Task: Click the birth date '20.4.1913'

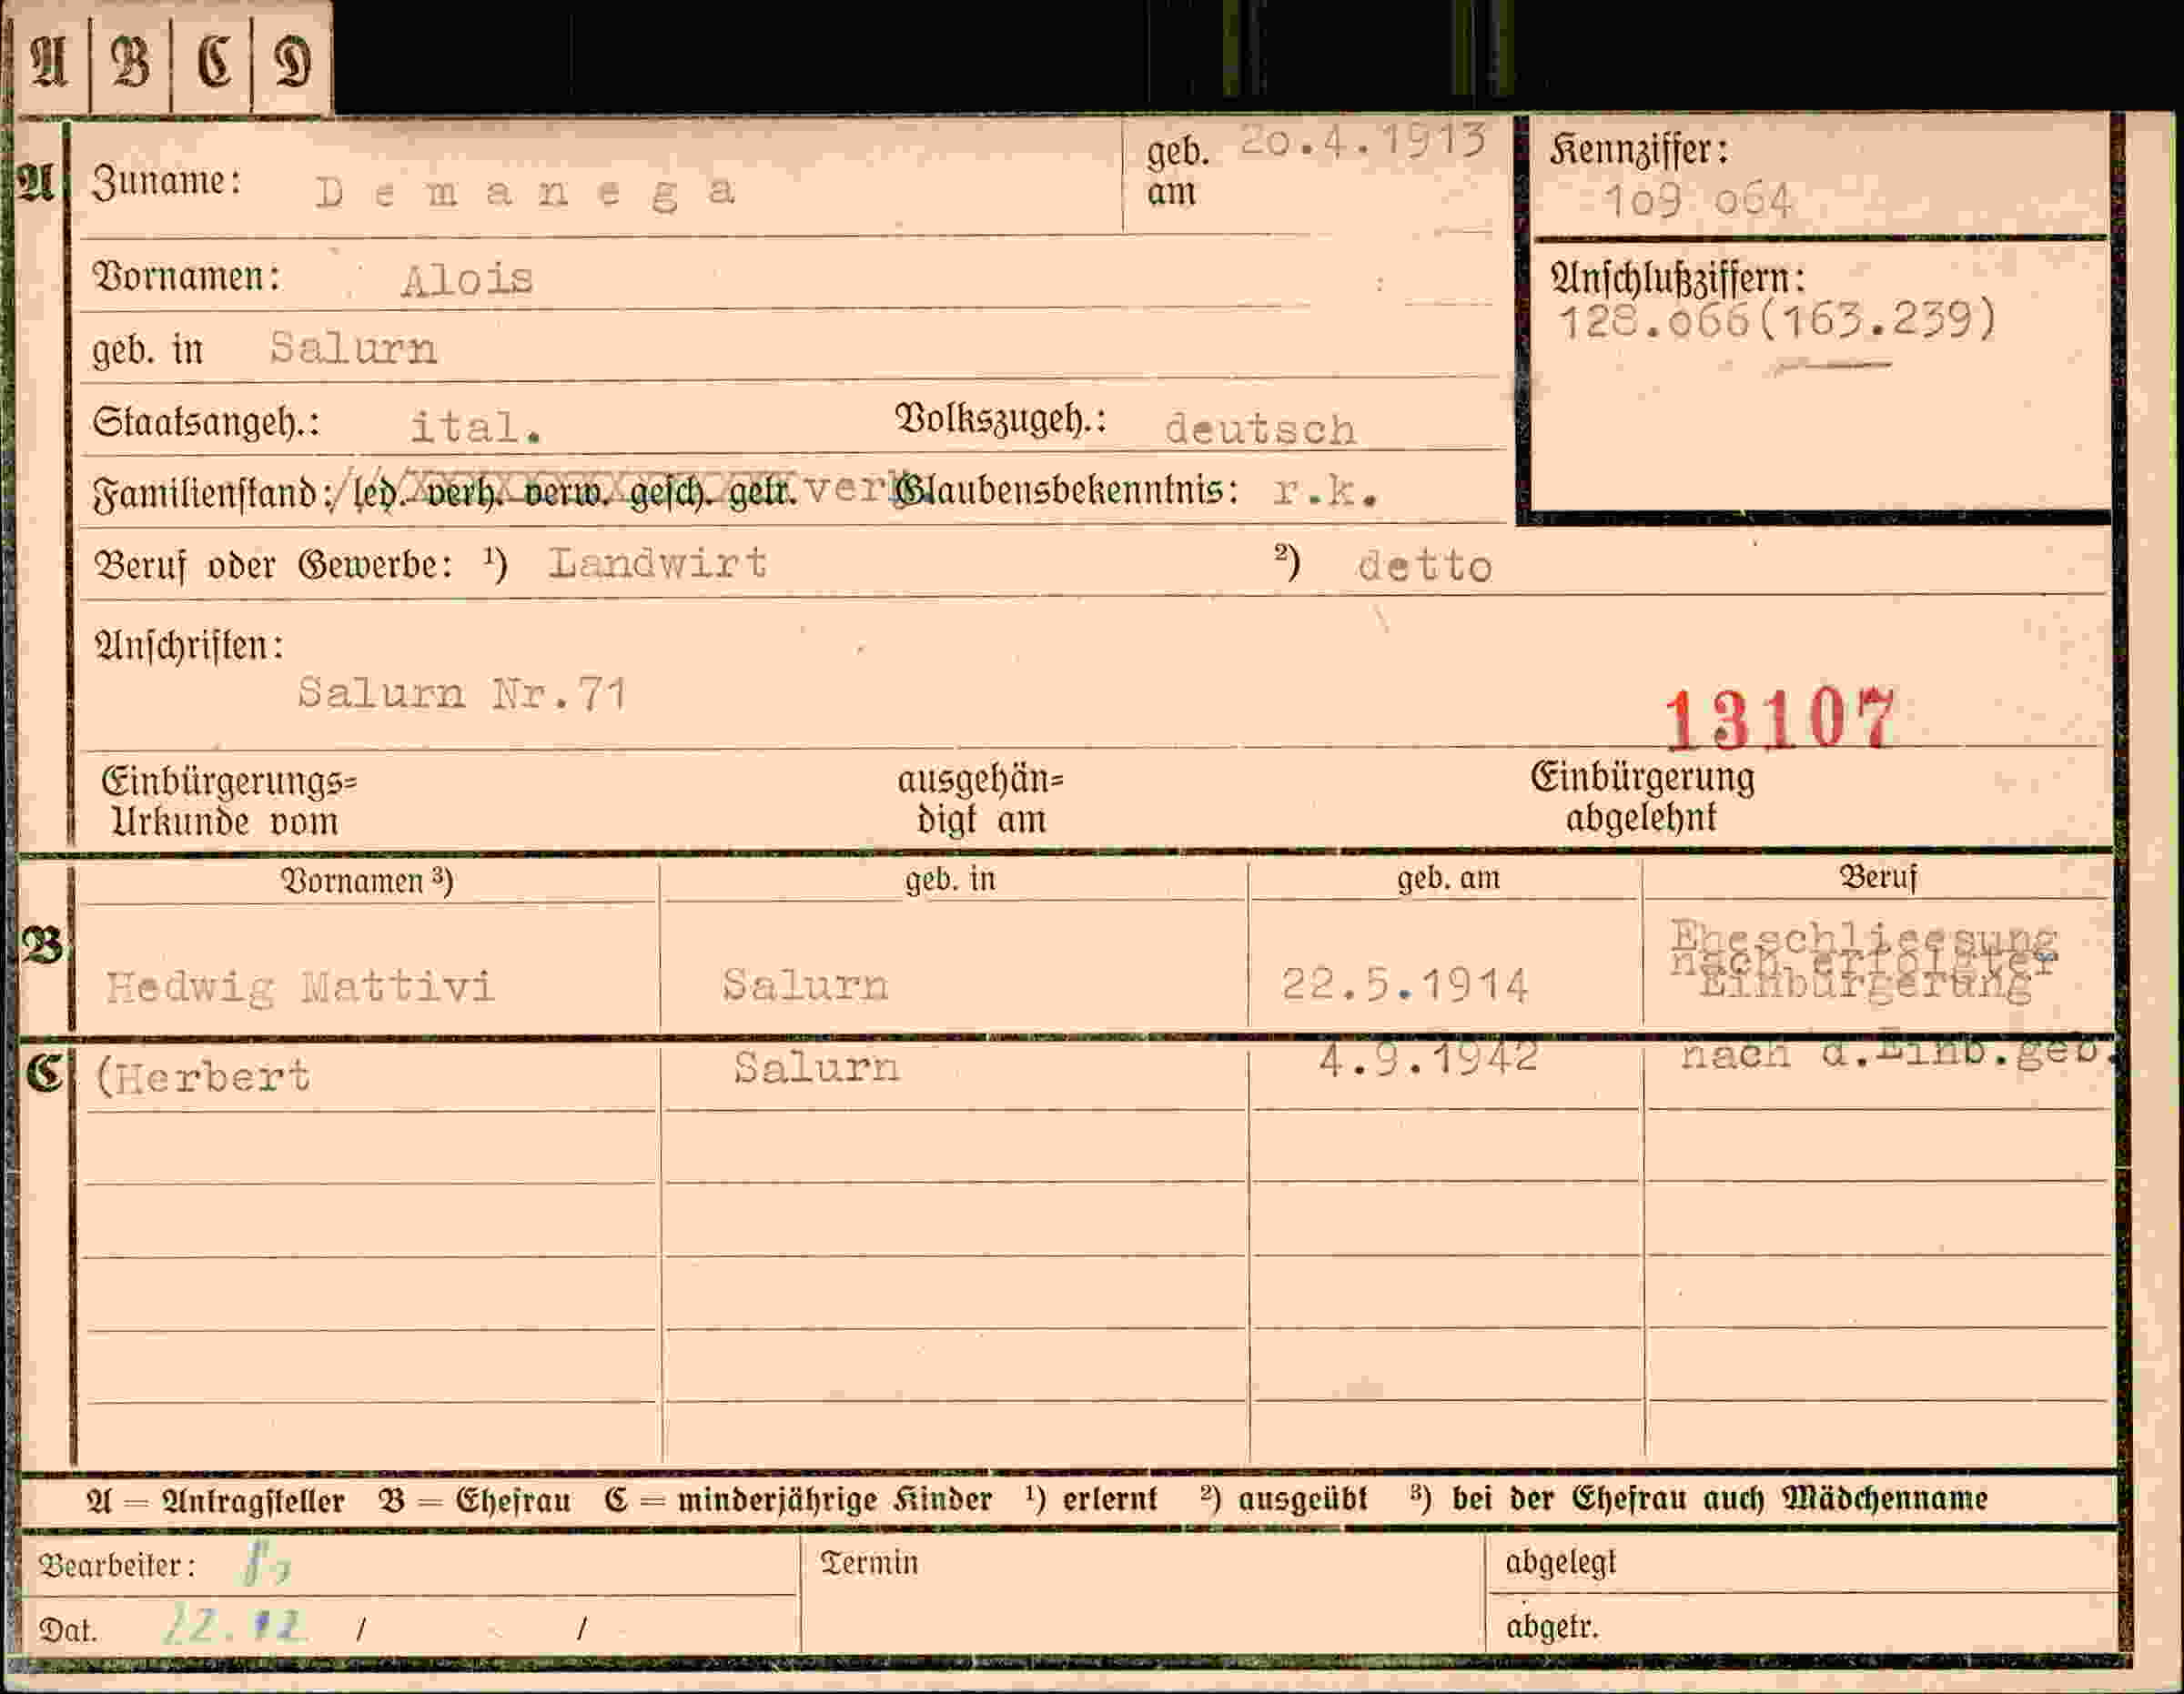Action: pyautogui.click(x=1362, y=140)
